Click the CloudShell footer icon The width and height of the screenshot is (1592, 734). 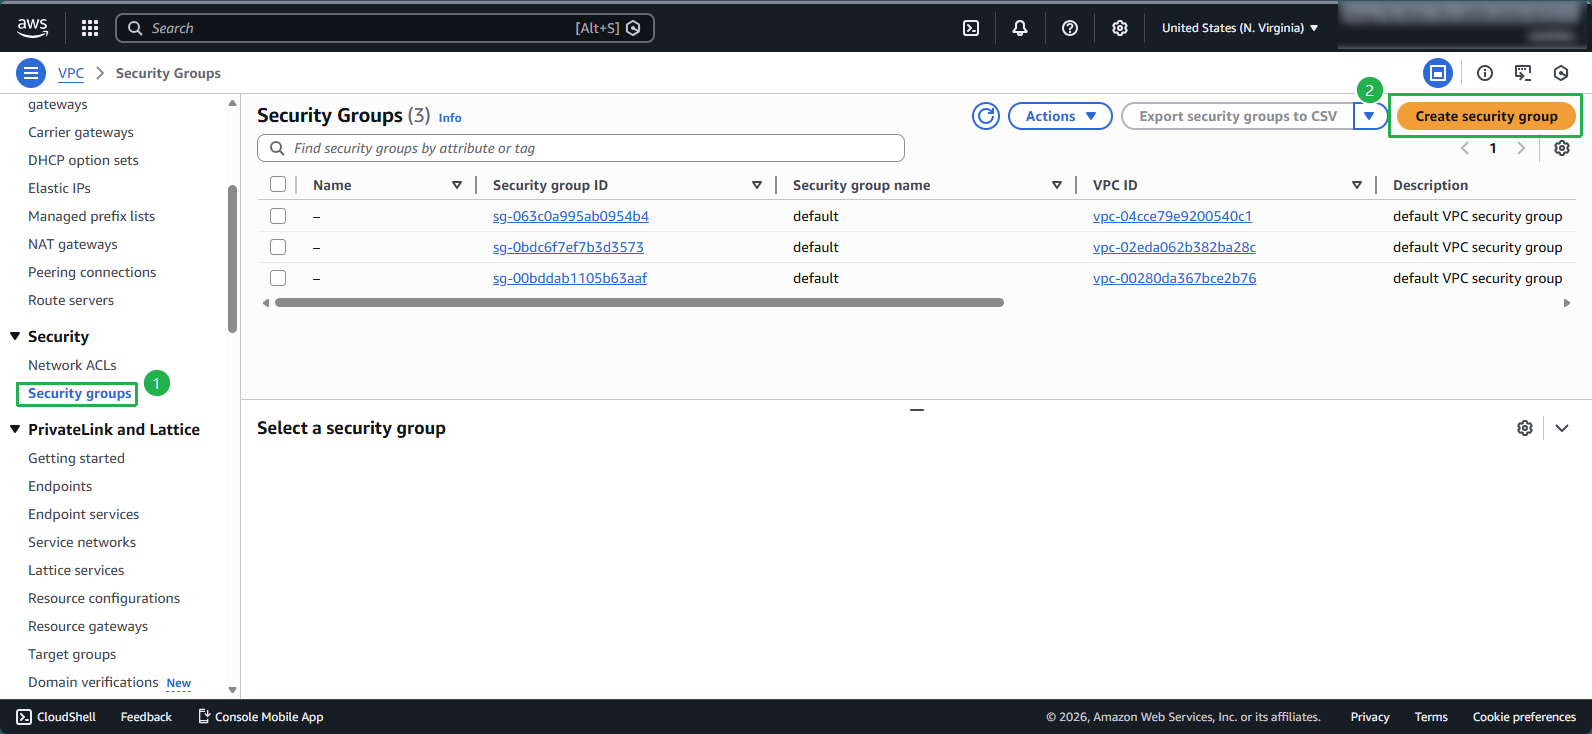24,717
